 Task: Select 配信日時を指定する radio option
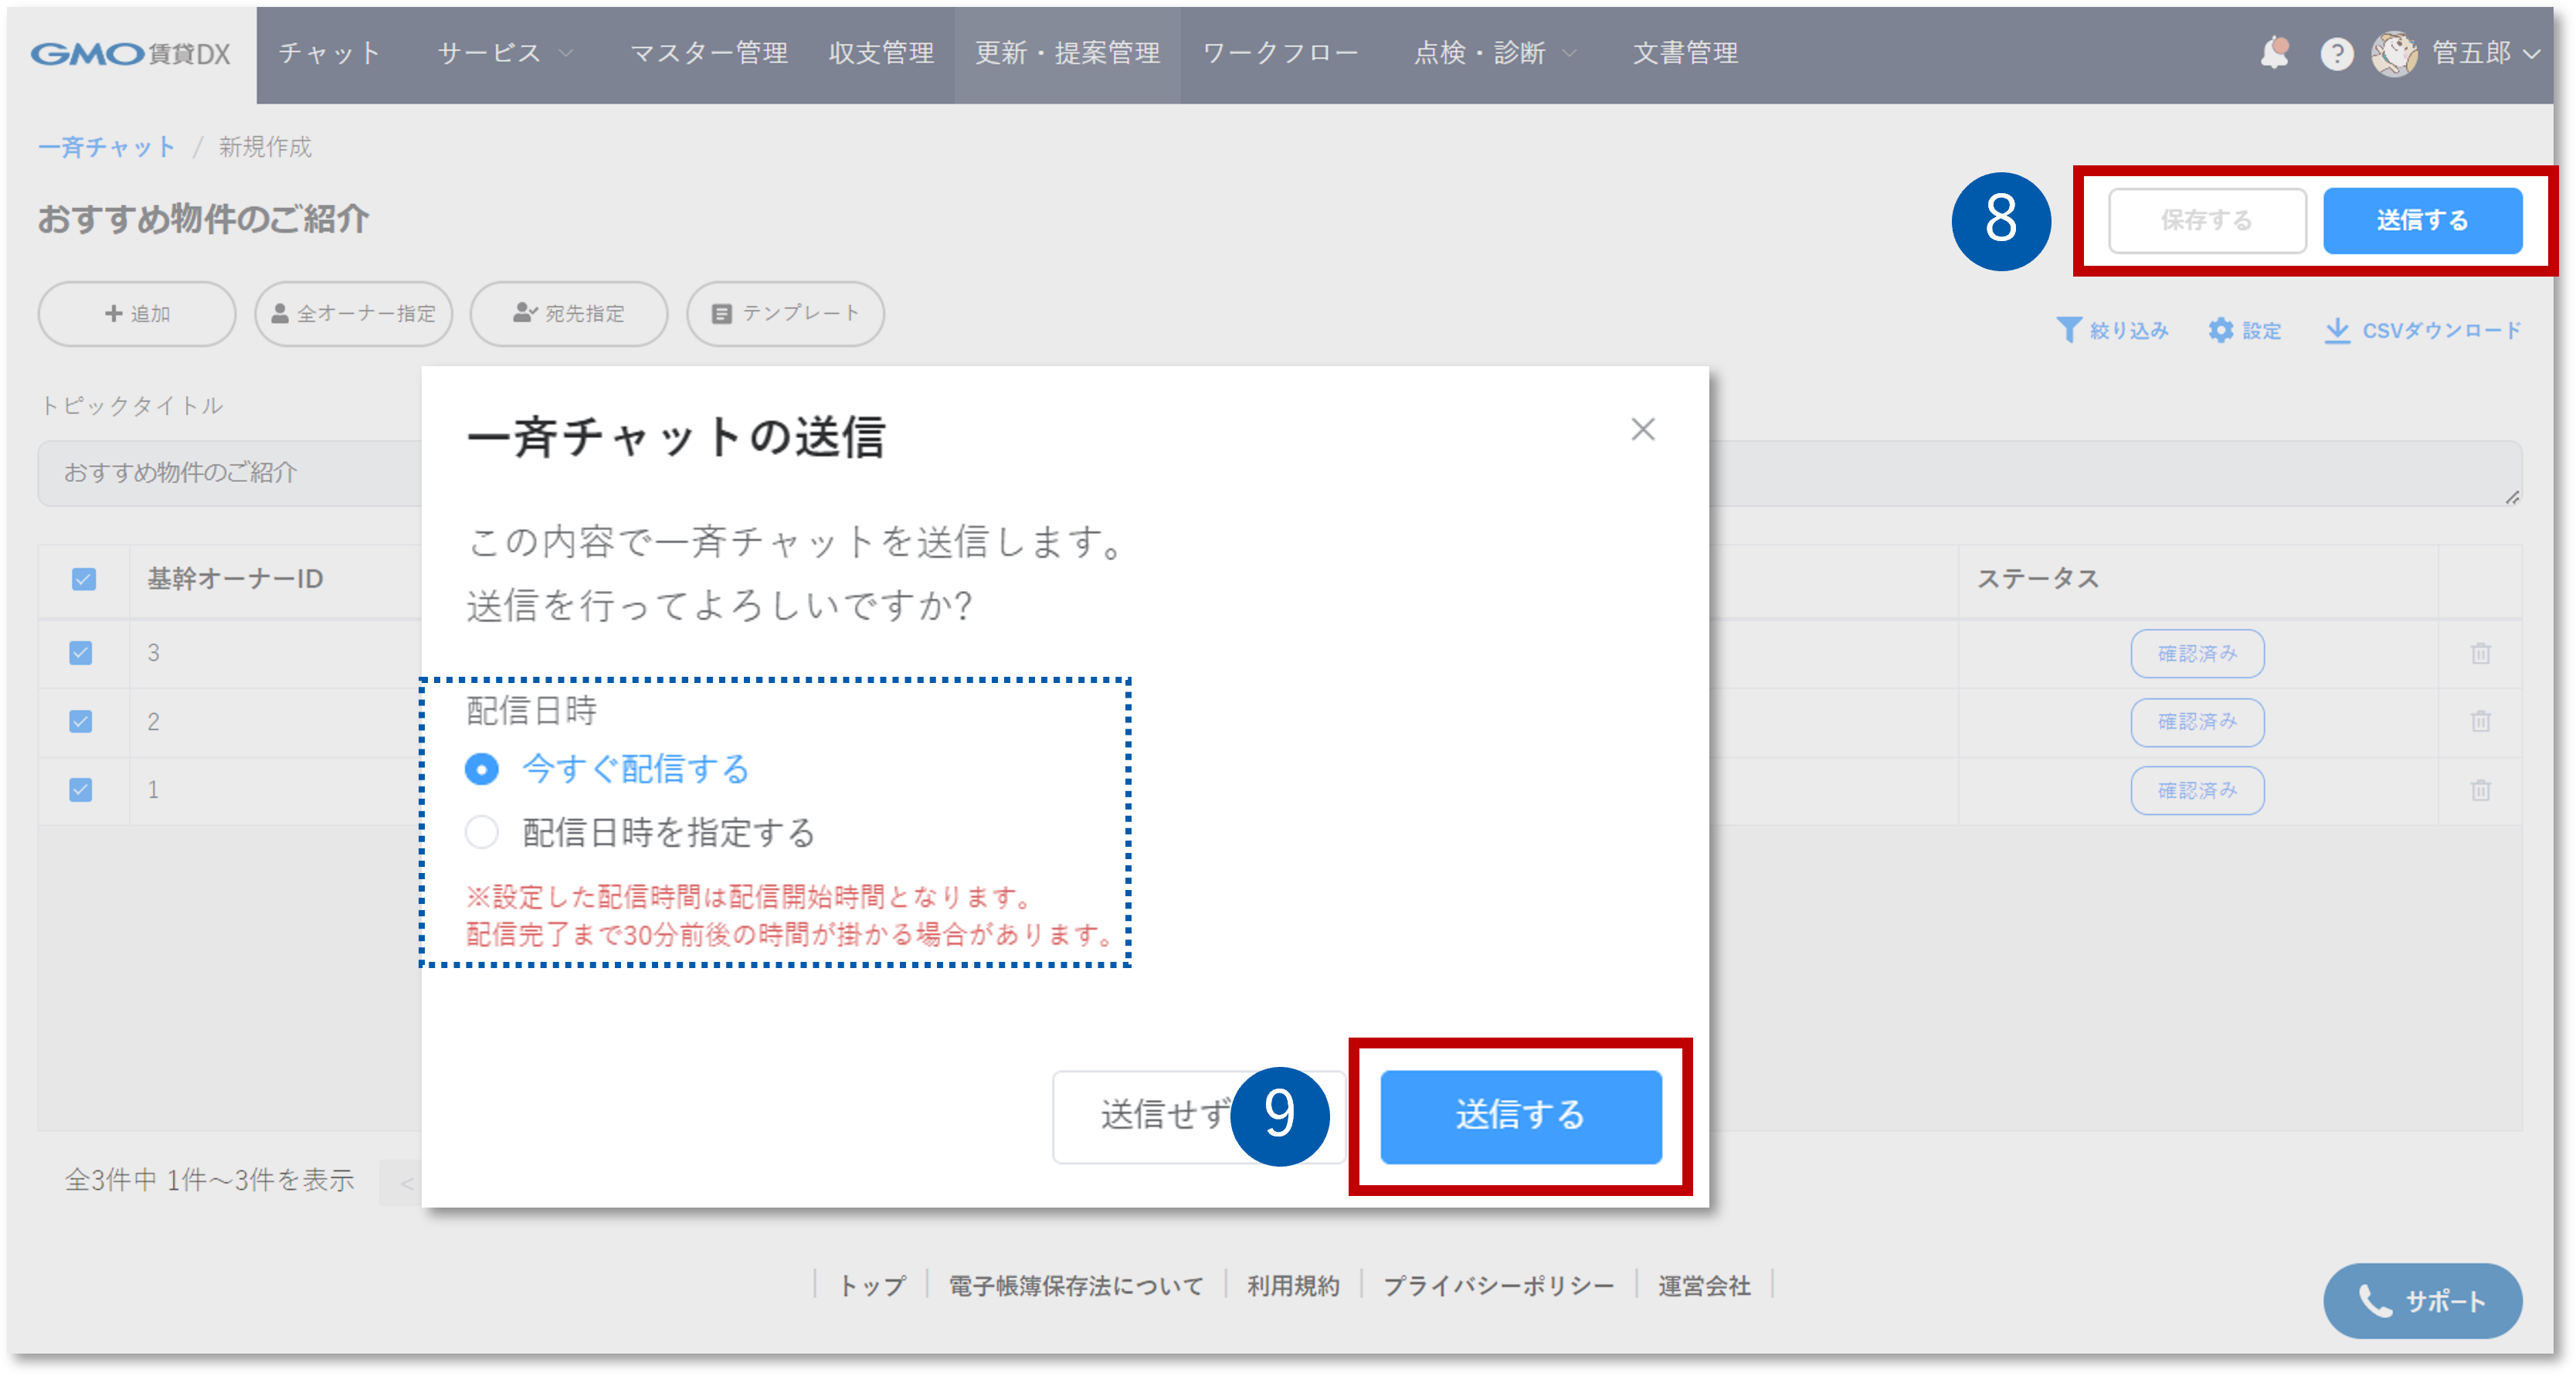482,832
